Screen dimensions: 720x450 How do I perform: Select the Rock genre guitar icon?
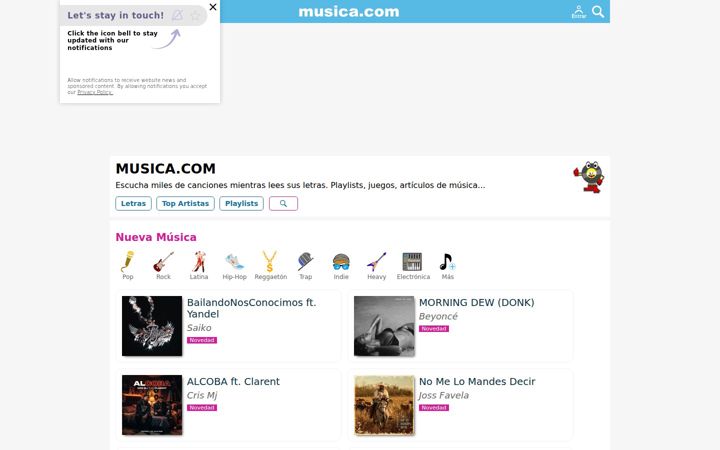pyautogui.click(x=163, y=262)
